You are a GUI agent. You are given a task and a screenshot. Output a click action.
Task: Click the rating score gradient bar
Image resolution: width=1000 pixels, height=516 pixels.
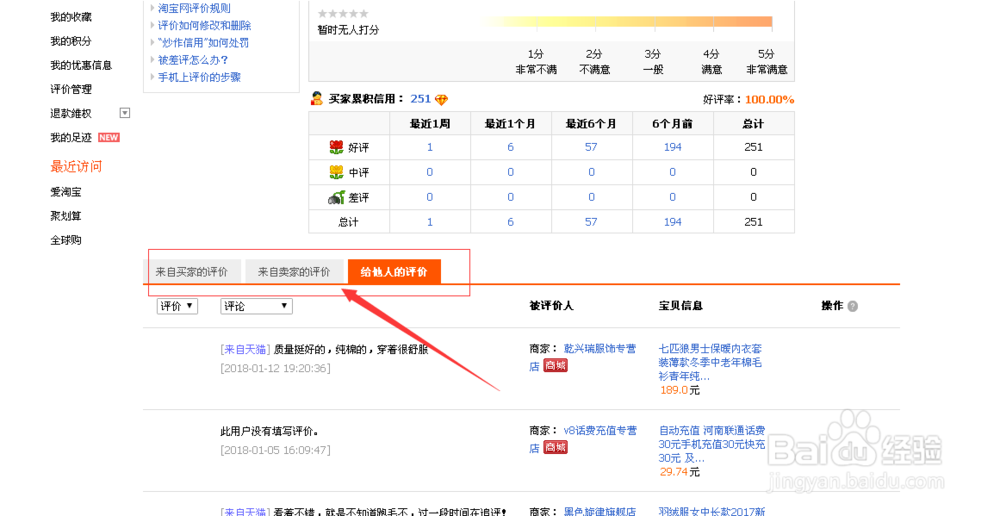click(x=627, y=23)
